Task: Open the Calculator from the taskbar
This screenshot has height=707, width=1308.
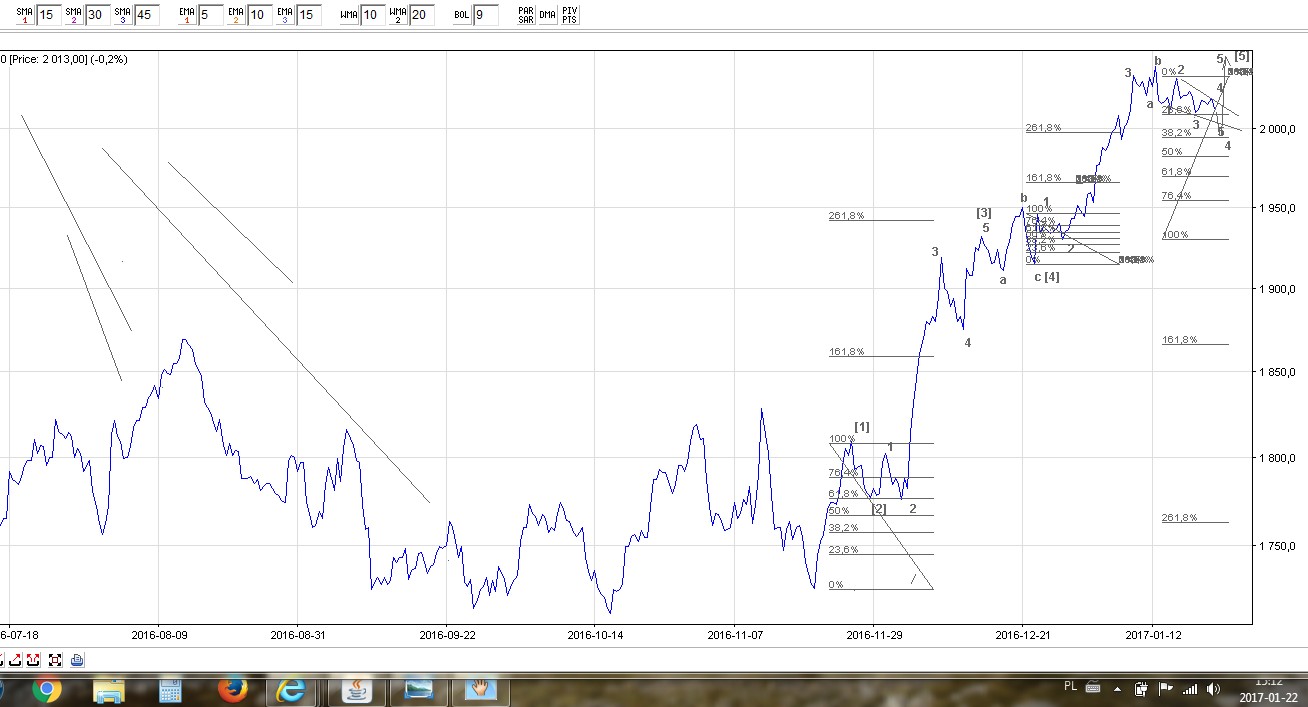Action: pos(169,689)
